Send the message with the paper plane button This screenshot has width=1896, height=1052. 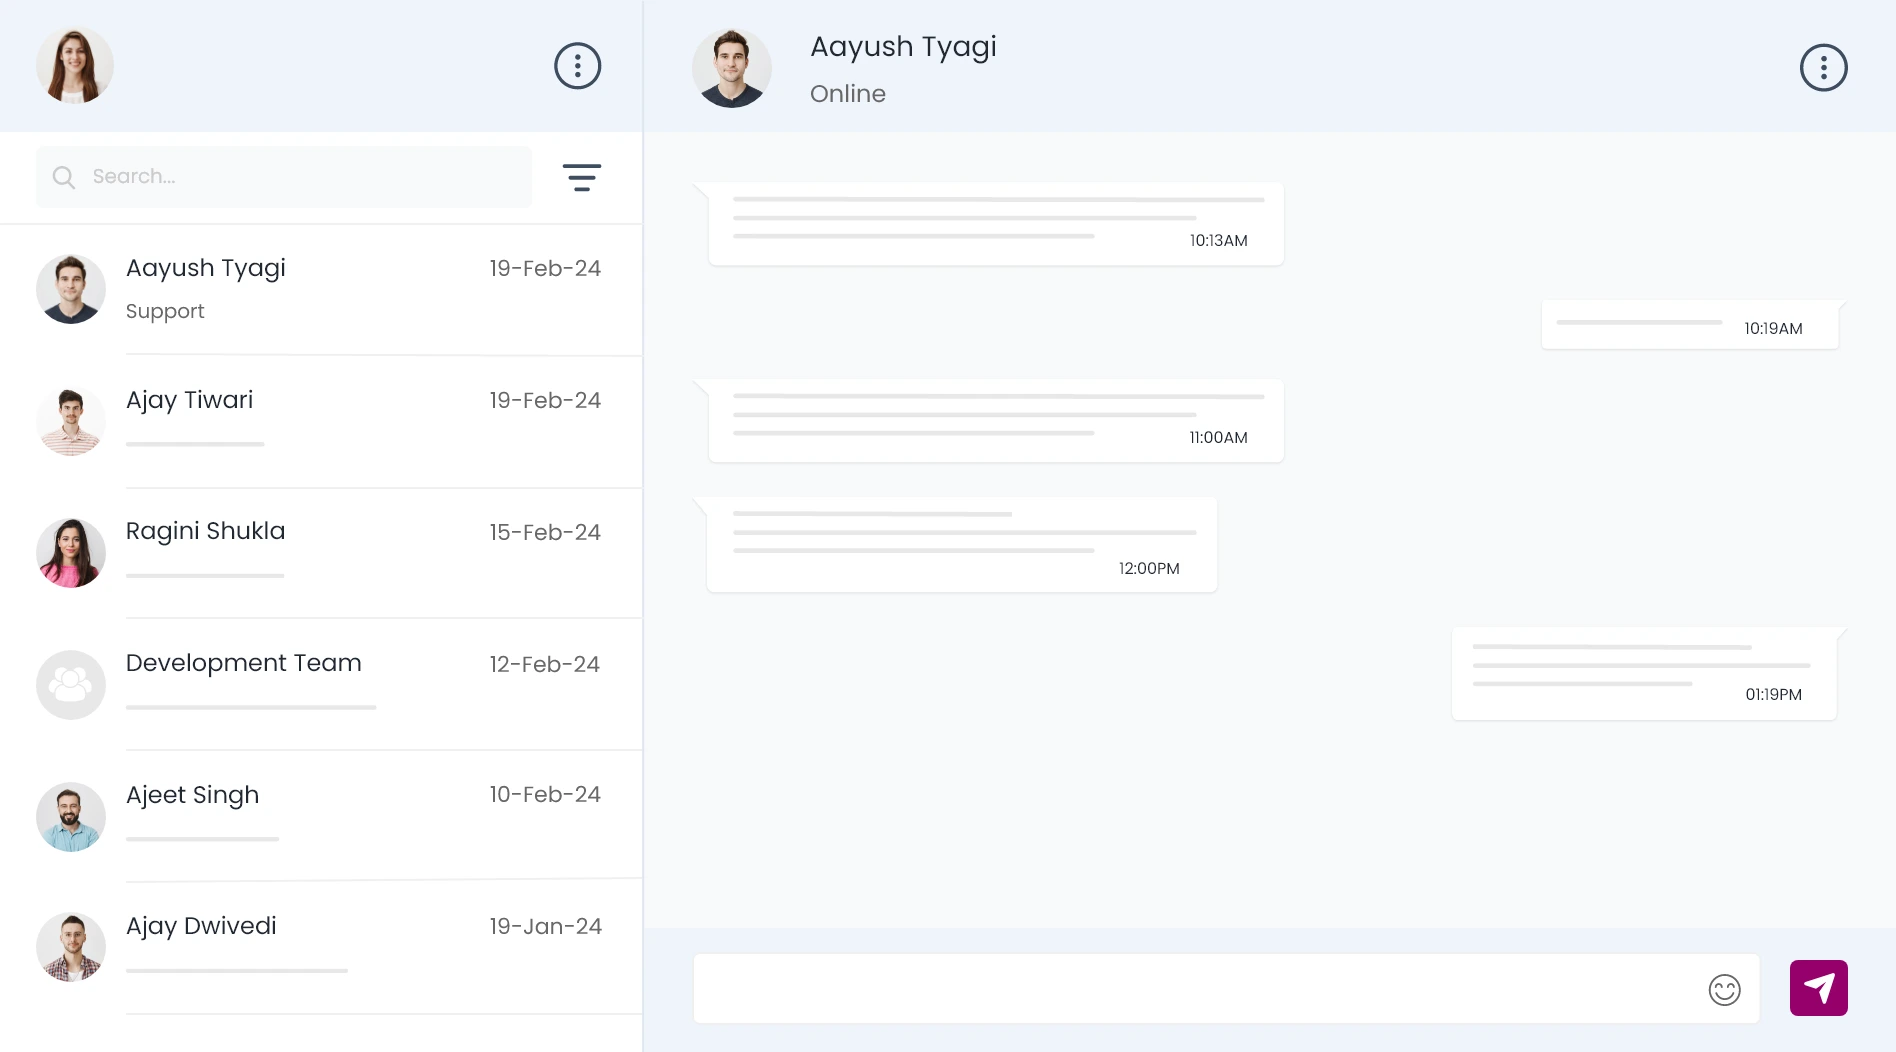(x=1818, y=988)
